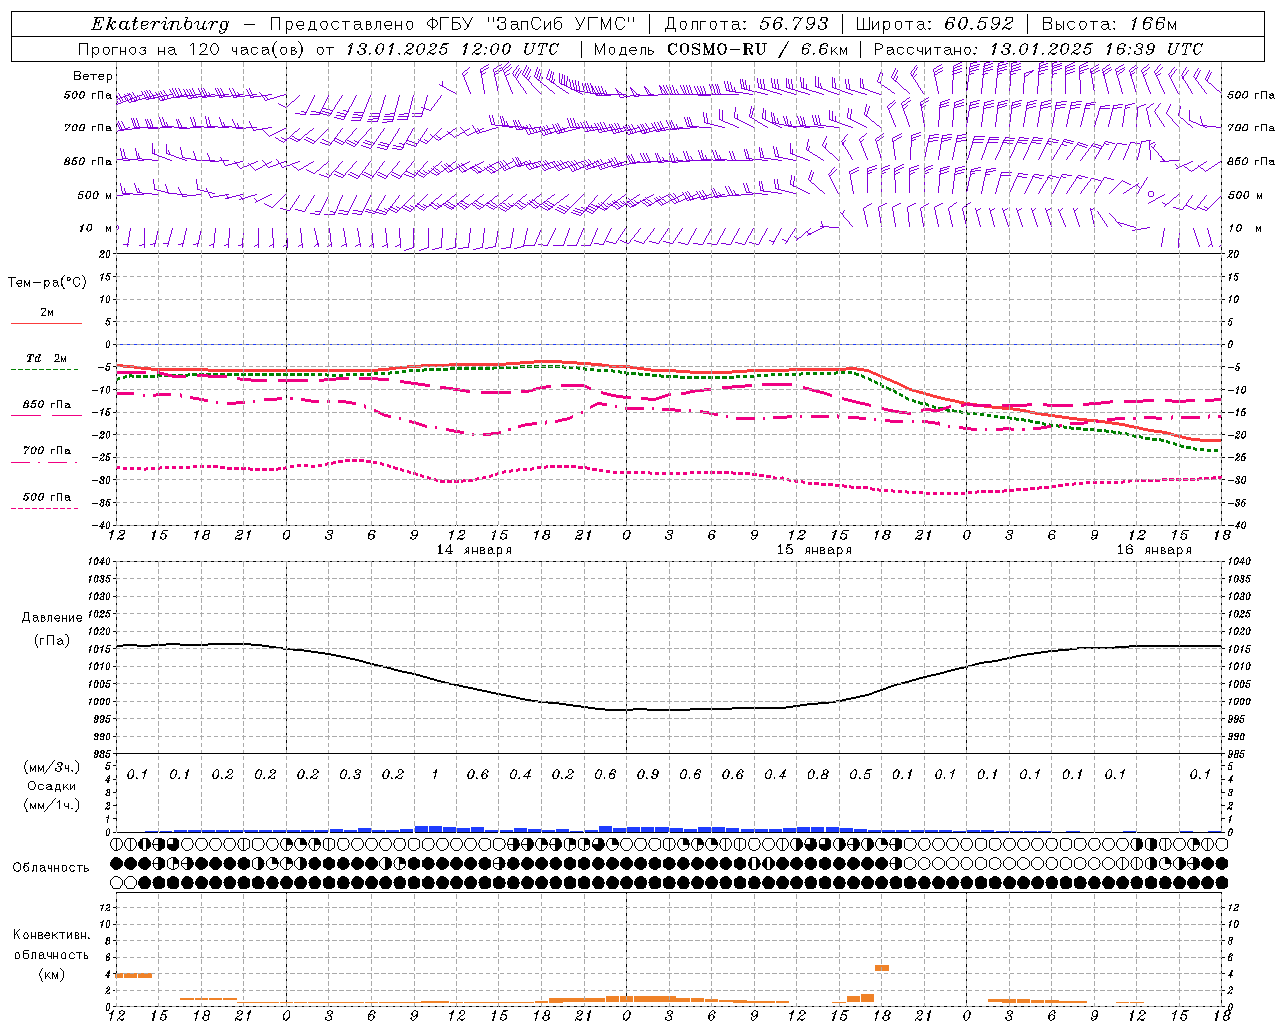
Task: Click the Td 2м legend entry
Action: (x=46, y=358)
